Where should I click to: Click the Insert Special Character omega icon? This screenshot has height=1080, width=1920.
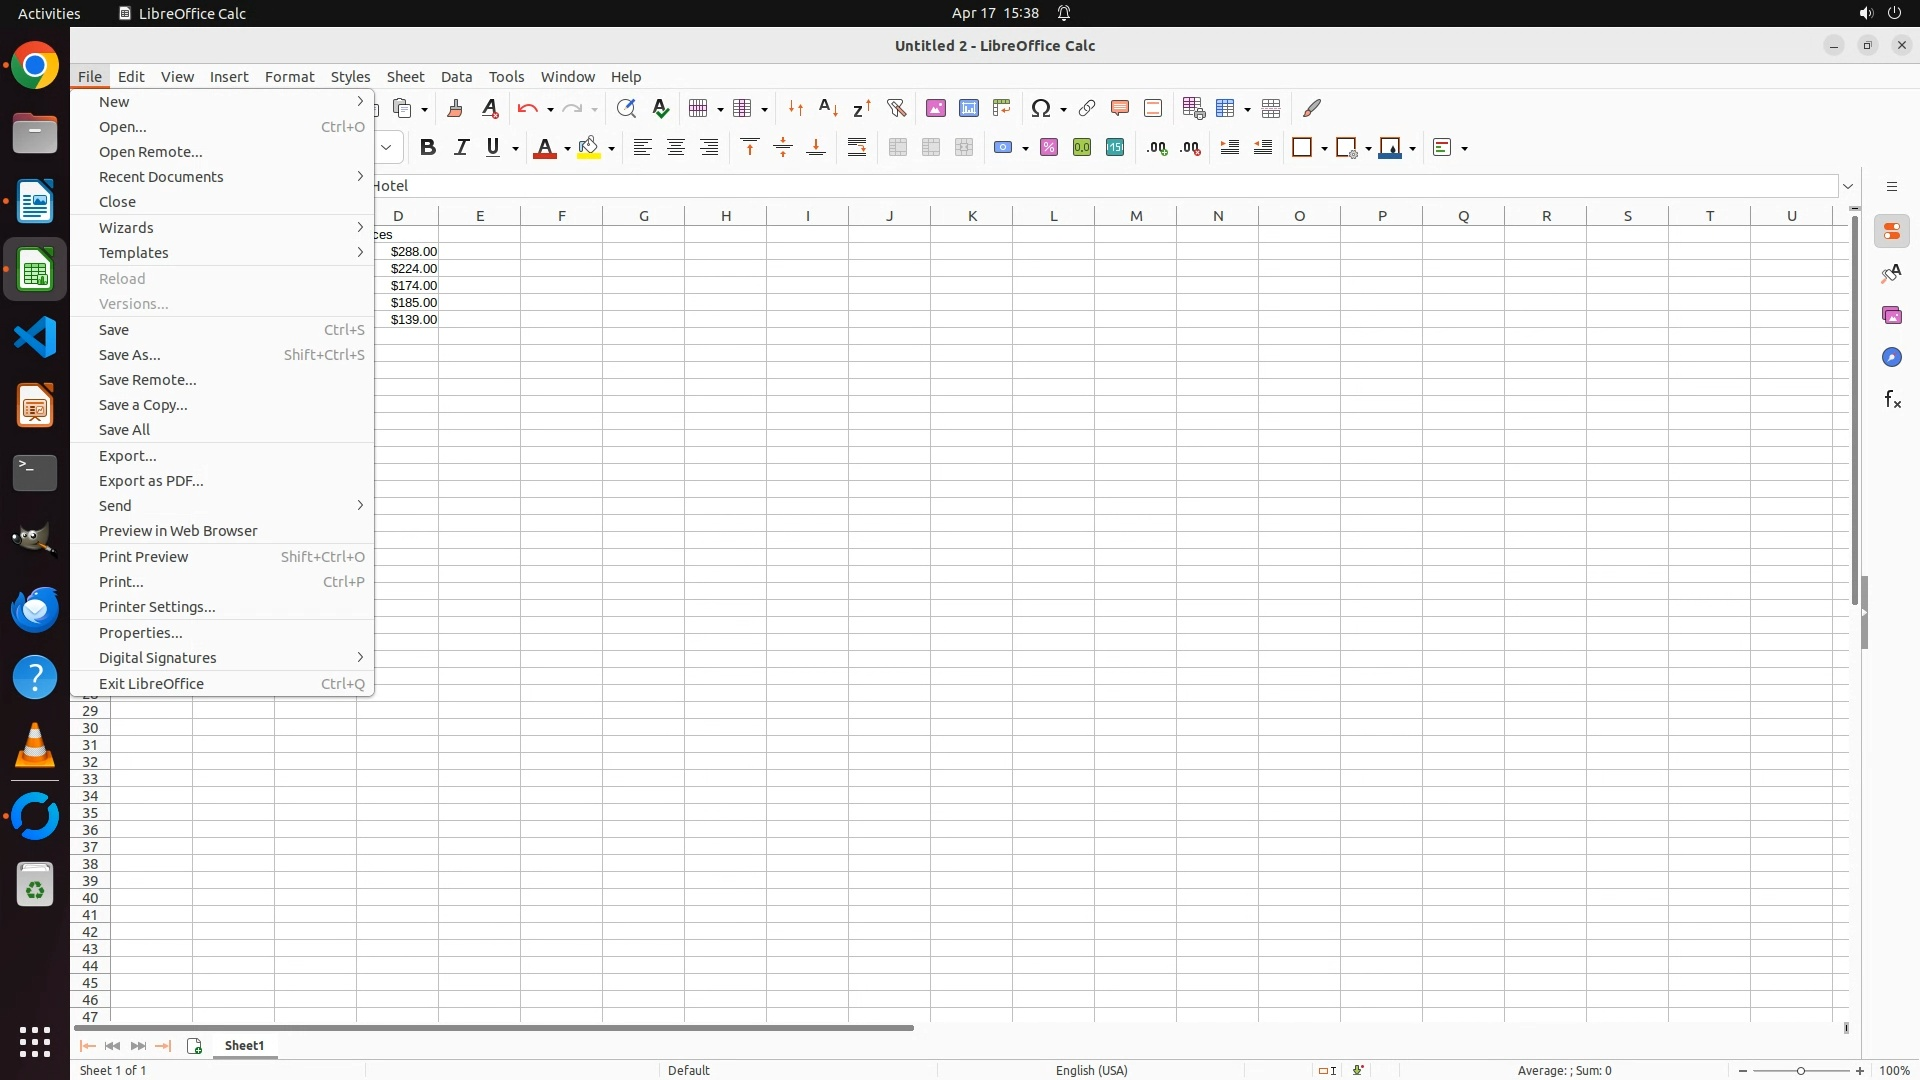coord(1041,108)
